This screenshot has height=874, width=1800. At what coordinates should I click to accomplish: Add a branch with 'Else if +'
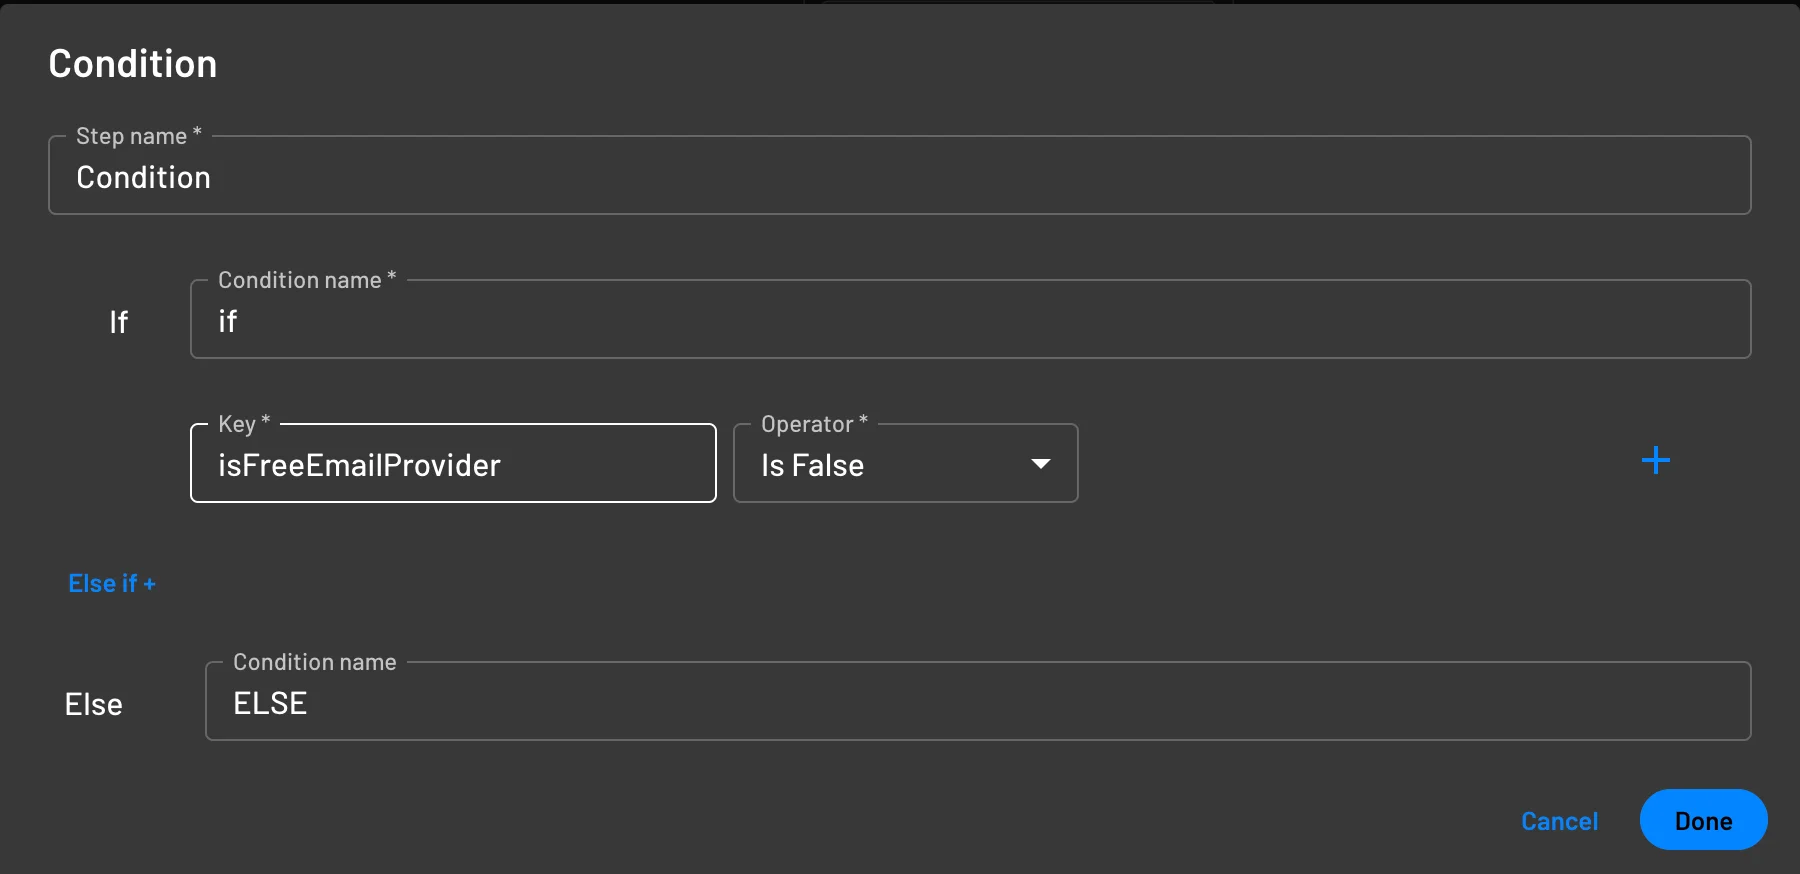pyautogui.click(x=112, y=583)
